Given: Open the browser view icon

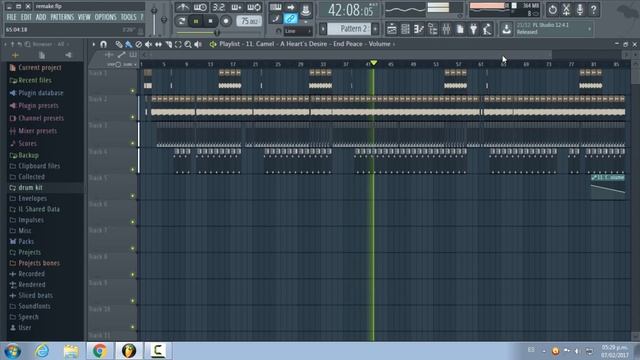Looking at the screenshot, I should tap(433, 29).
